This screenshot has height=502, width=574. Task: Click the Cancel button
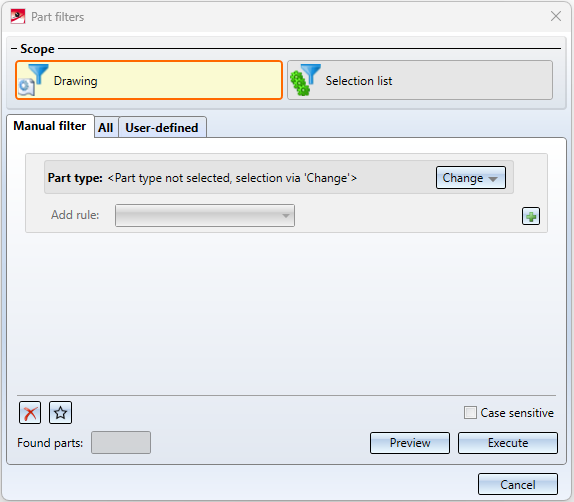click(x=518, y=484)
